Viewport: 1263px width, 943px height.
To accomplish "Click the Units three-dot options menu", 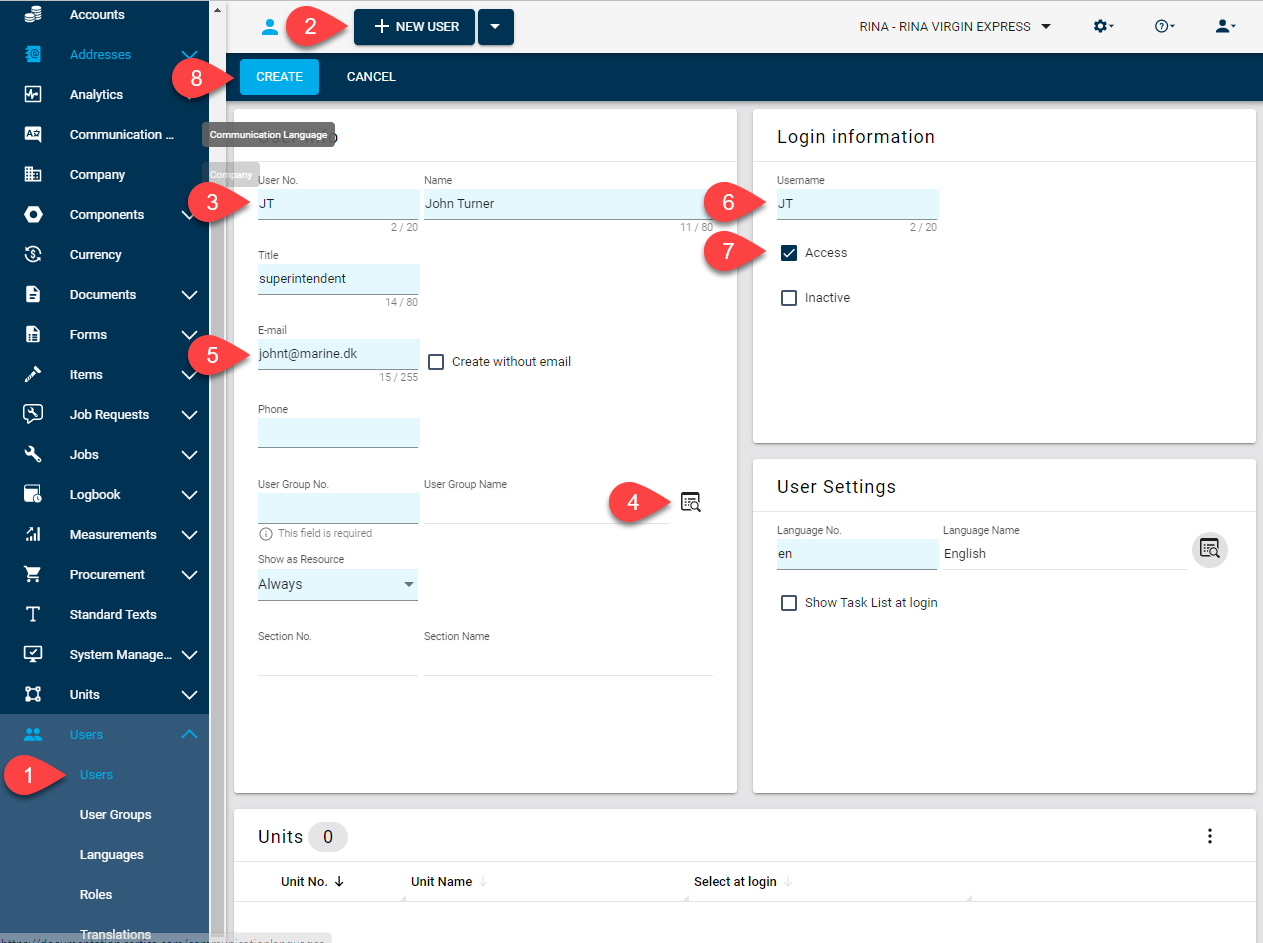I will coord(1210,836).
